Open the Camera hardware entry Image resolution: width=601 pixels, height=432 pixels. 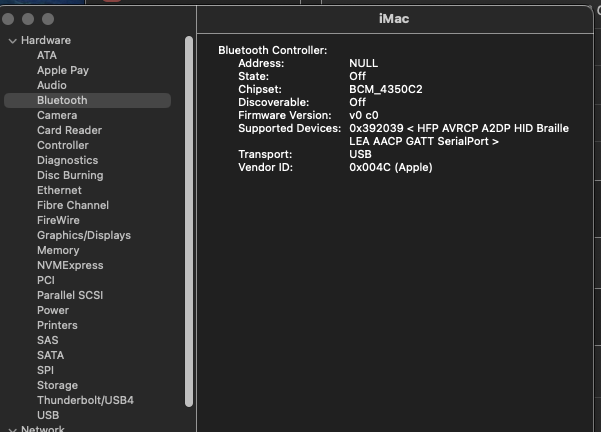click(57, 115)
